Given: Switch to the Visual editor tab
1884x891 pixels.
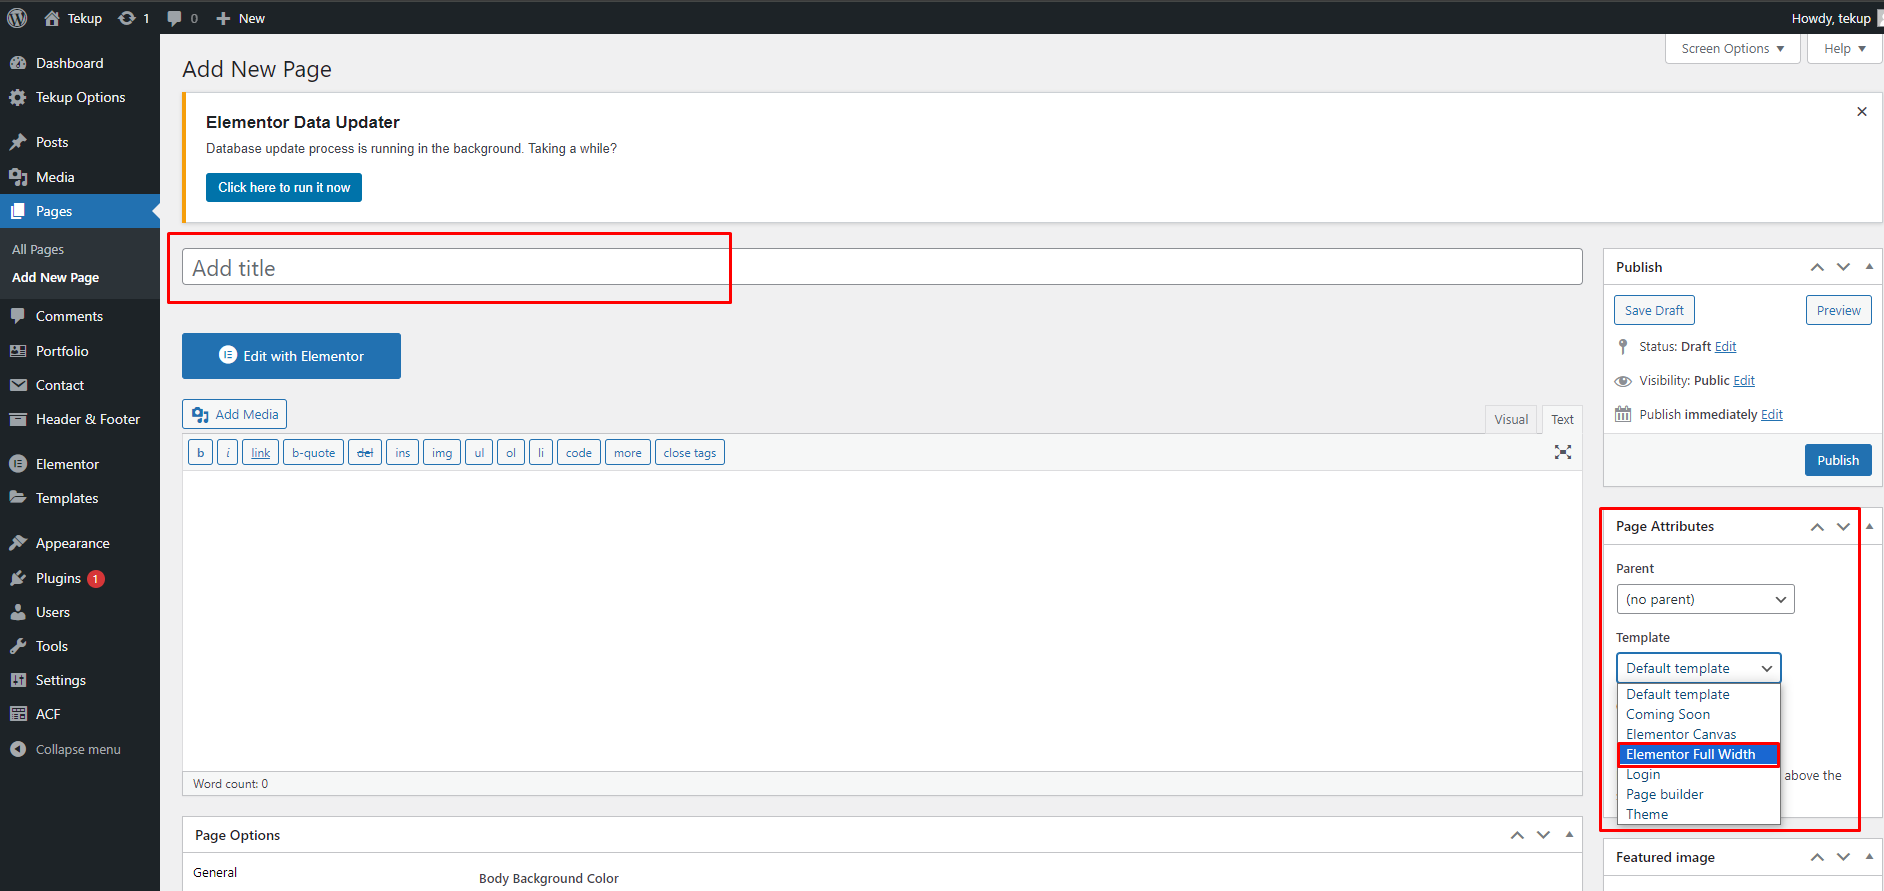Looking at the screenshot, I should [1511, 419].
